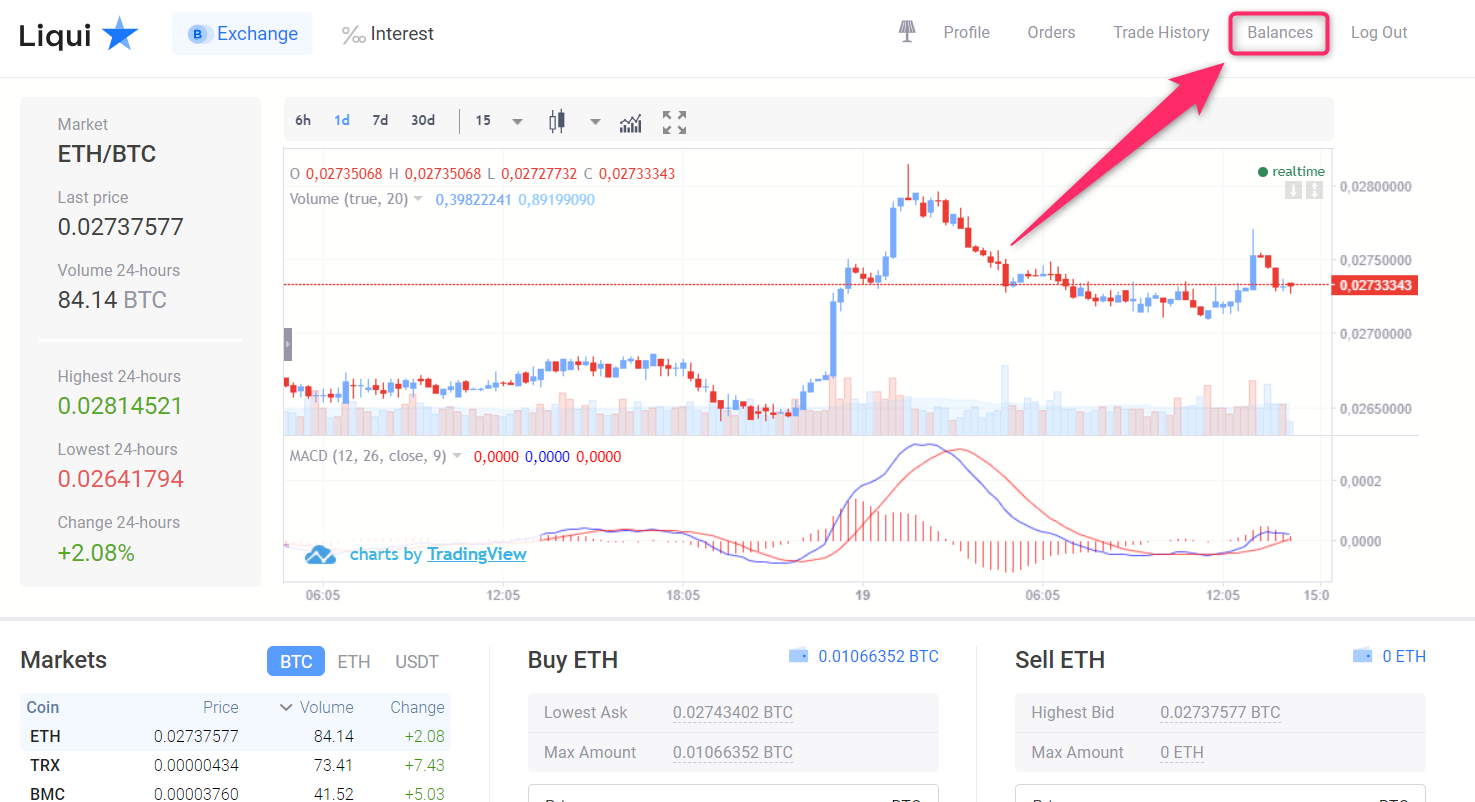Click the Volume sort arrow

pos(286,708)
